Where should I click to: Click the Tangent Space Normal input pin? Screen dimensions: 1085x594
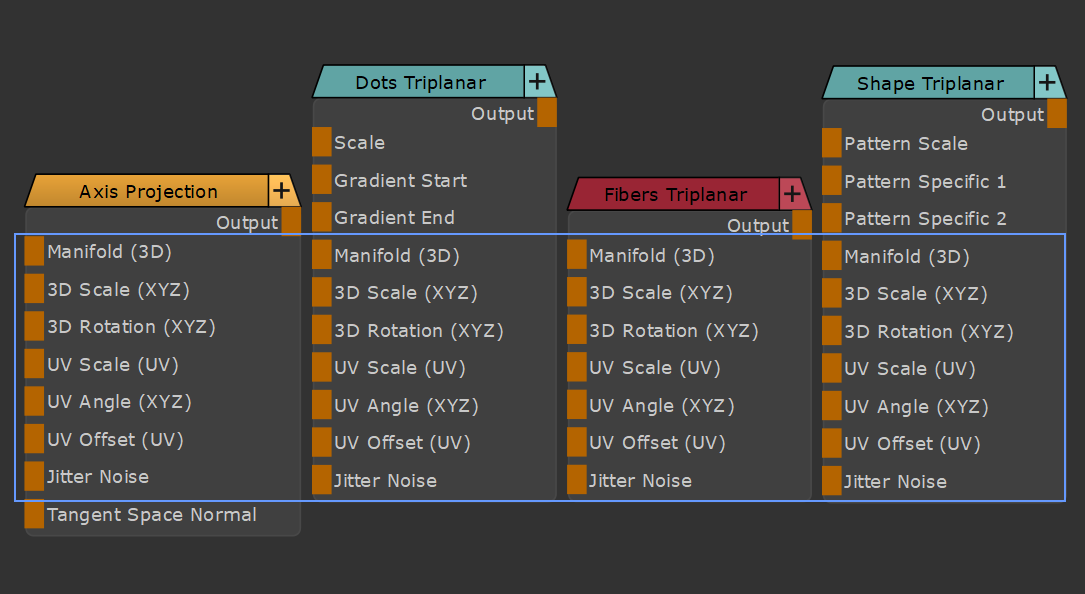coord(34,515)
